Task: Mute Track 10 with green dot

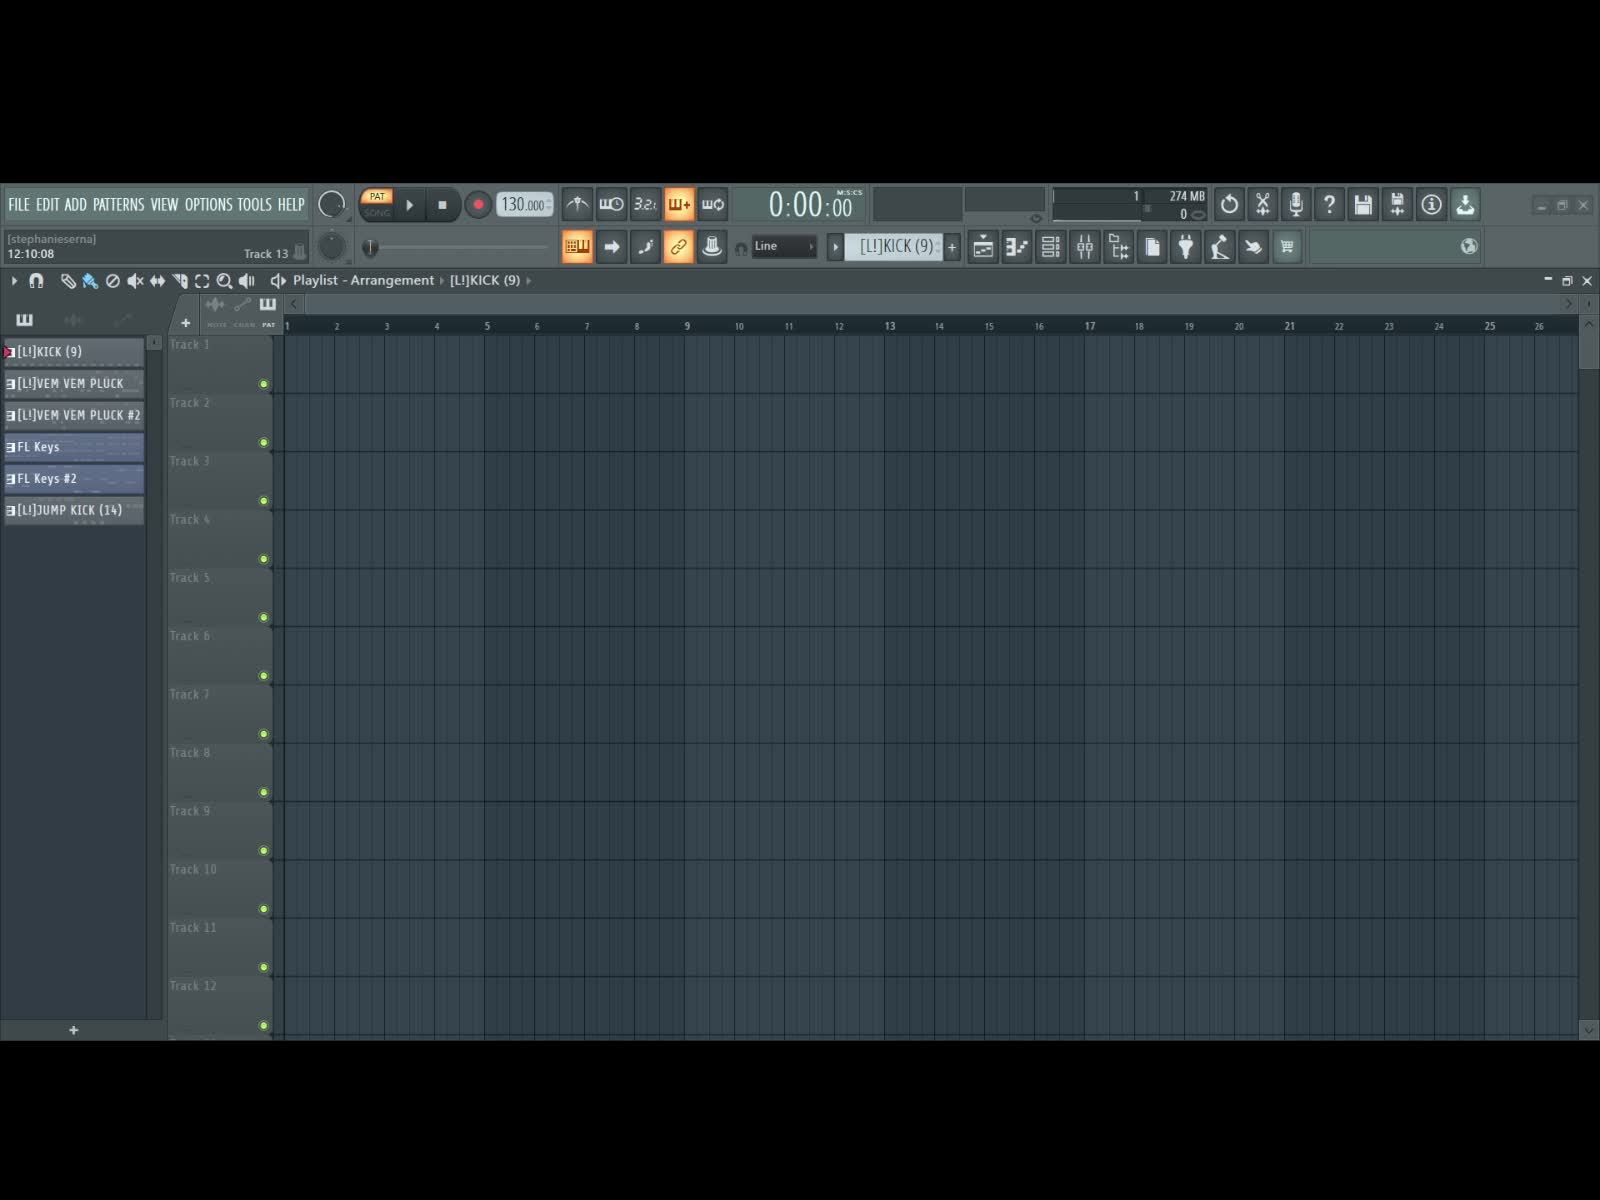Action: point(264,909)
